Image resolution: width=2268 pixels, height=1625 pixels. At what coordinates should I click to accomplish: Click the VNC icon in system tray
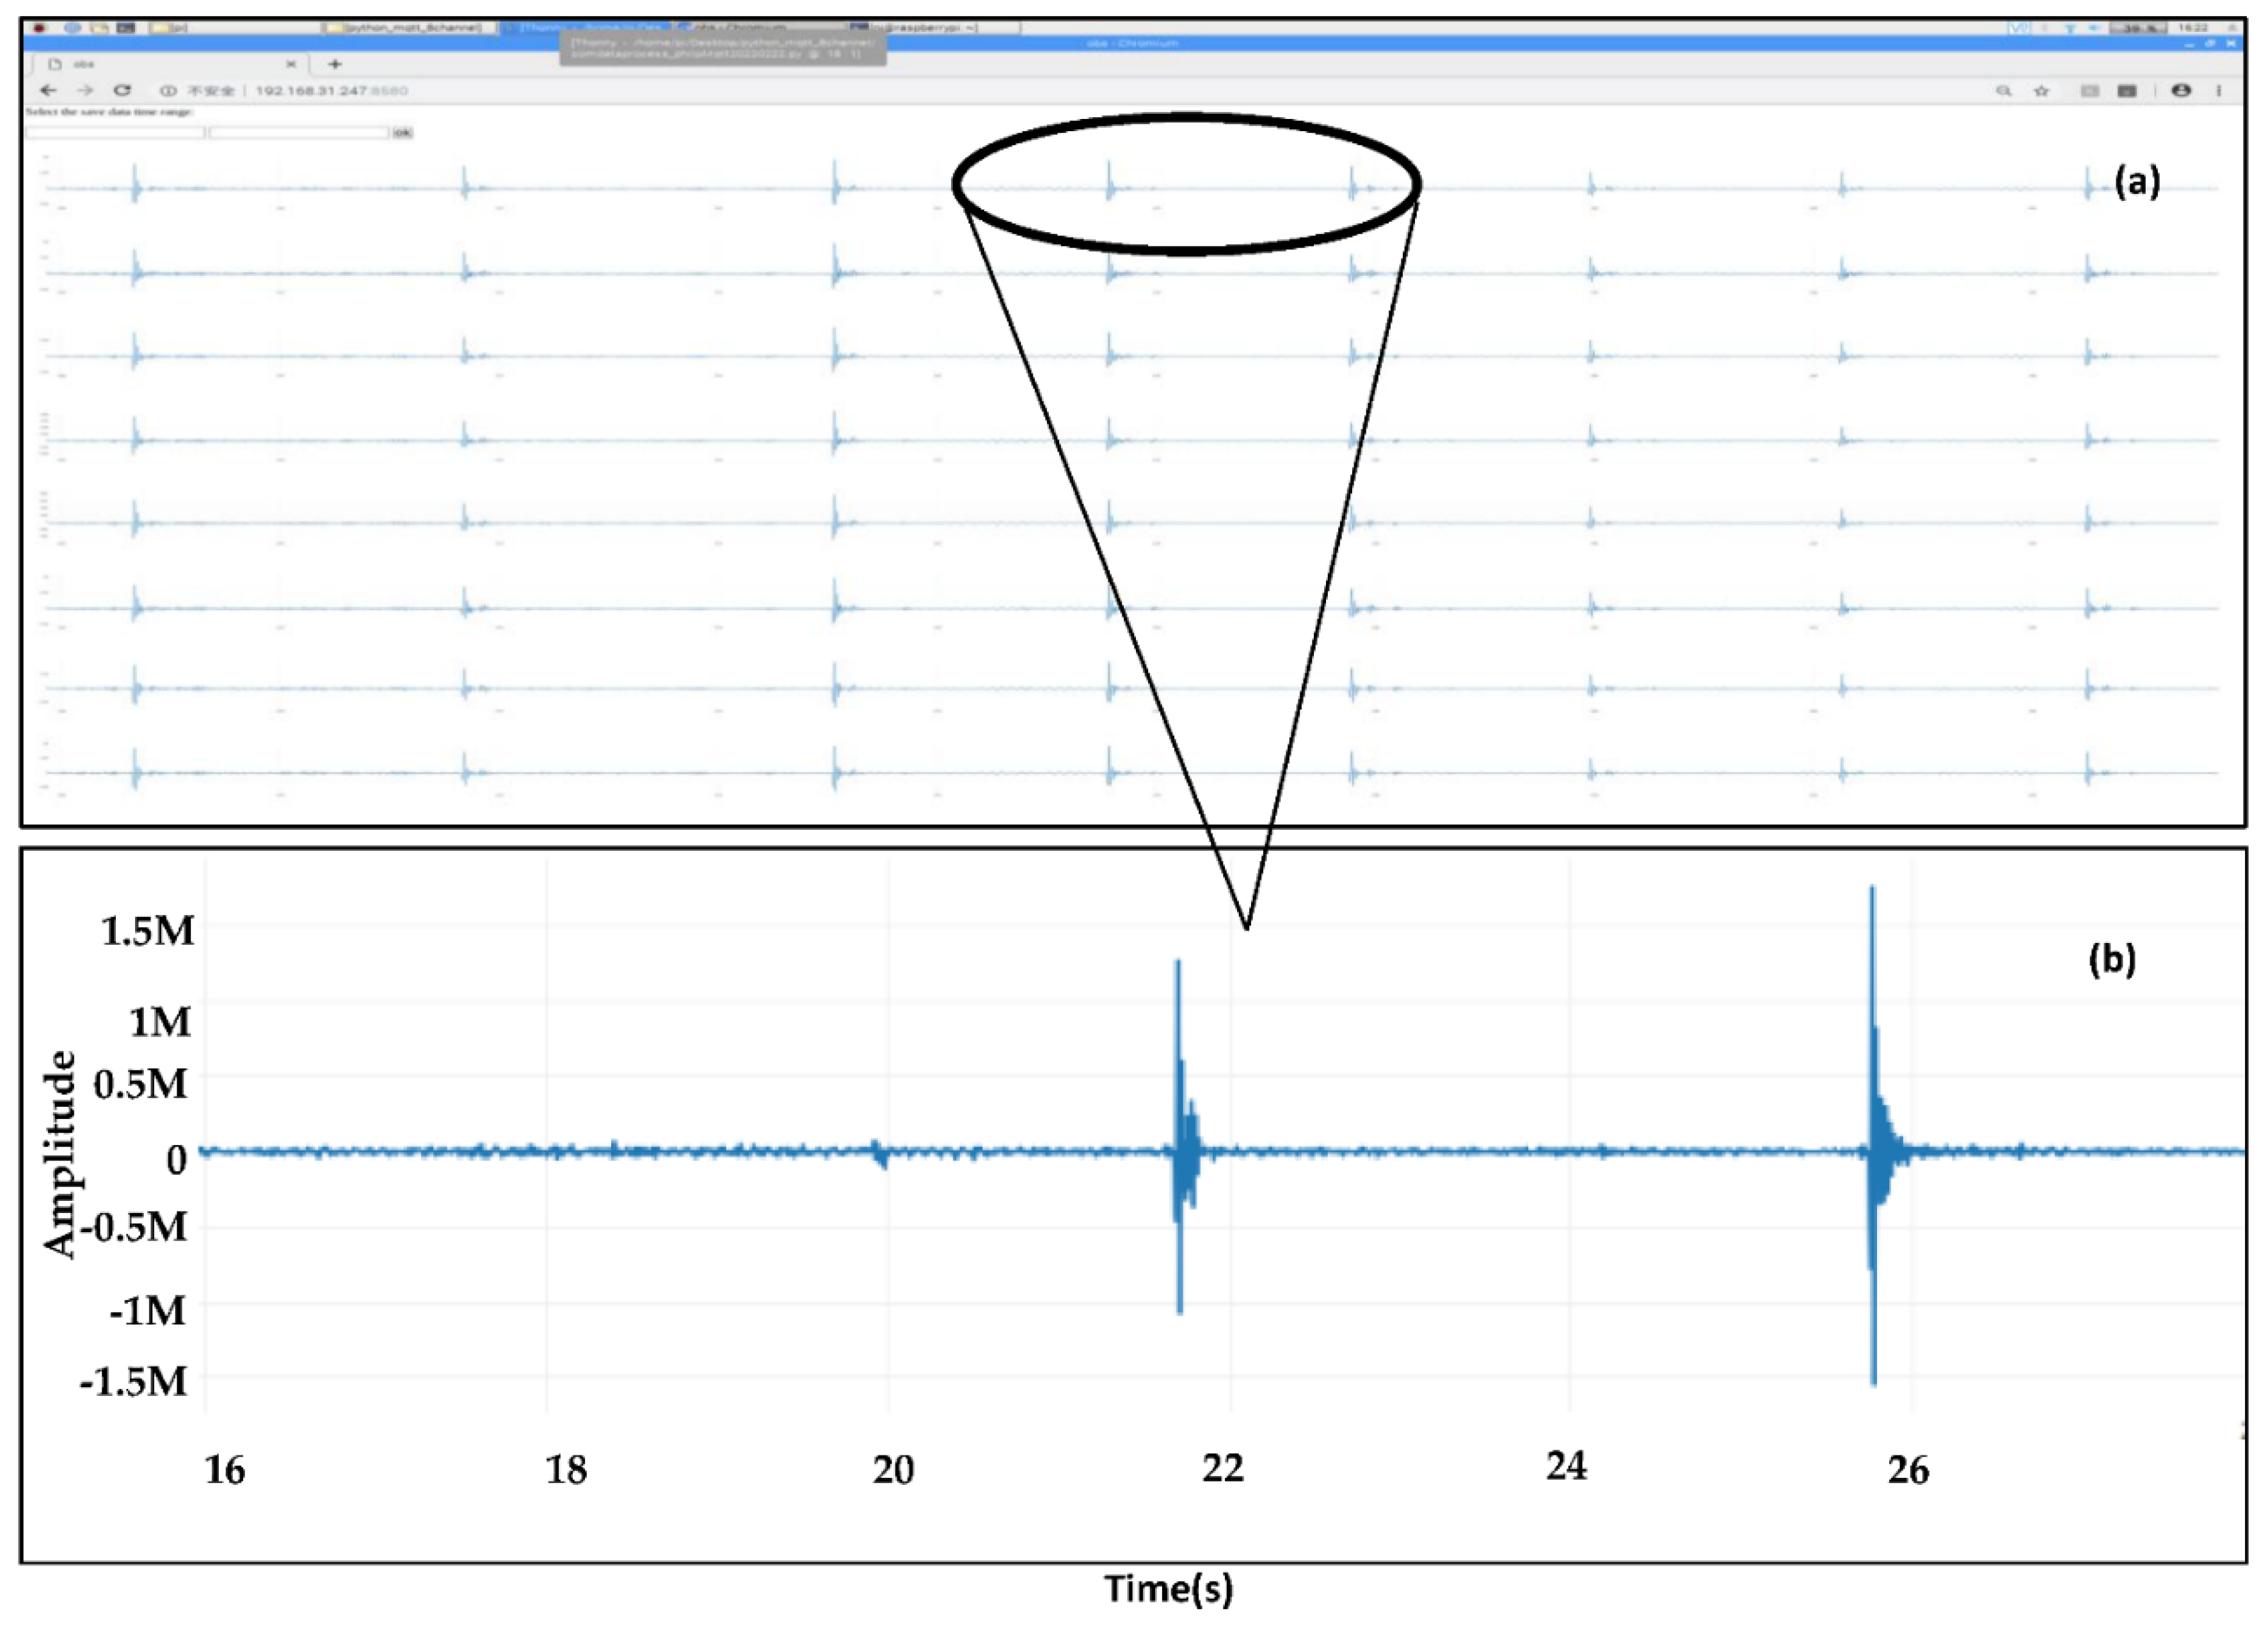tap(2019, 28)
